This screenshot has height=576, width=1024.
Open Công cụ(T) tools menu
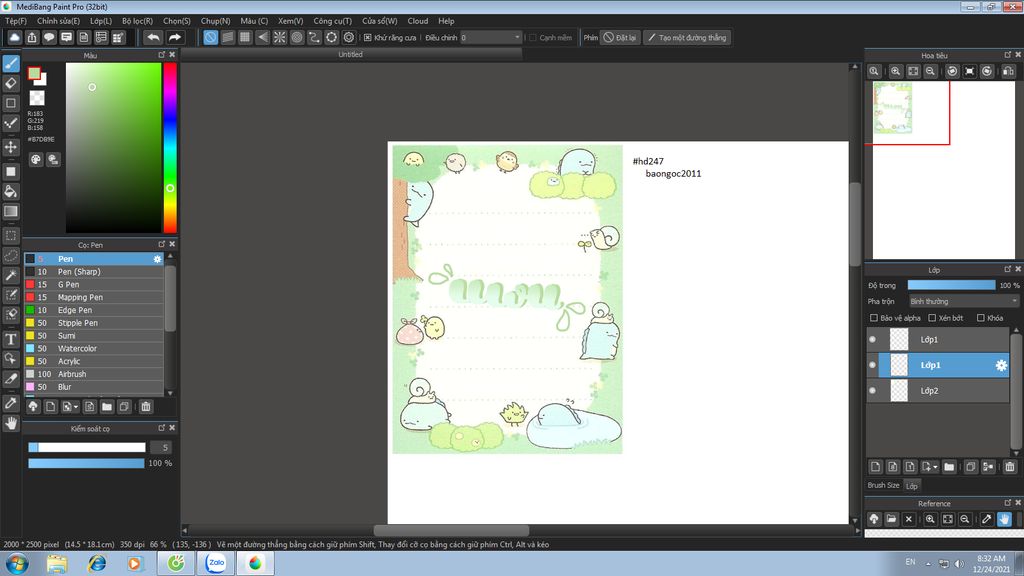(332, 21)
